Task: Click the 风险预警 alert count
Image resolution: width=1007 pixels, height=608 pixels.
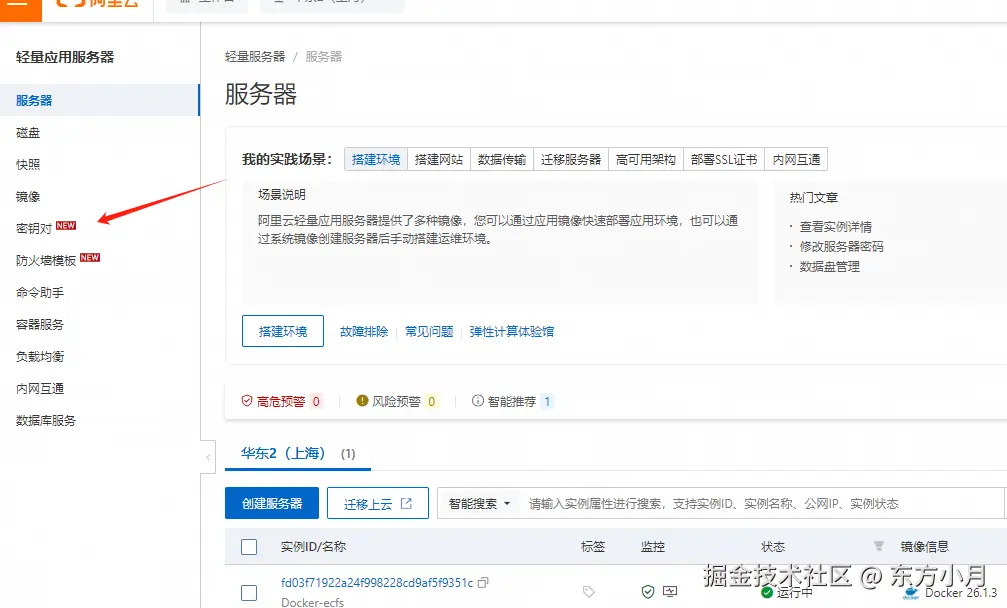Action: (x=432, y=401)
